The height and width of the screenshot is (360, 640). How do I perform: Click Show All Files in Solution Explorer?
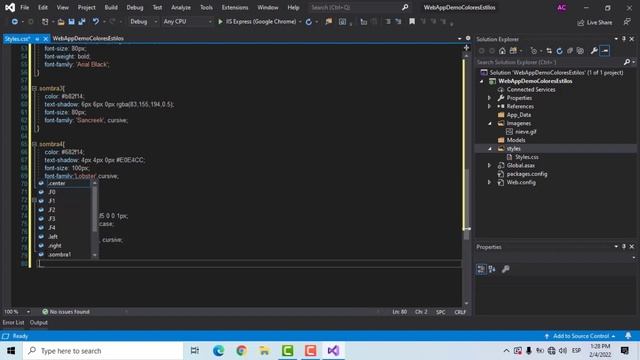(x=580, y=51)
